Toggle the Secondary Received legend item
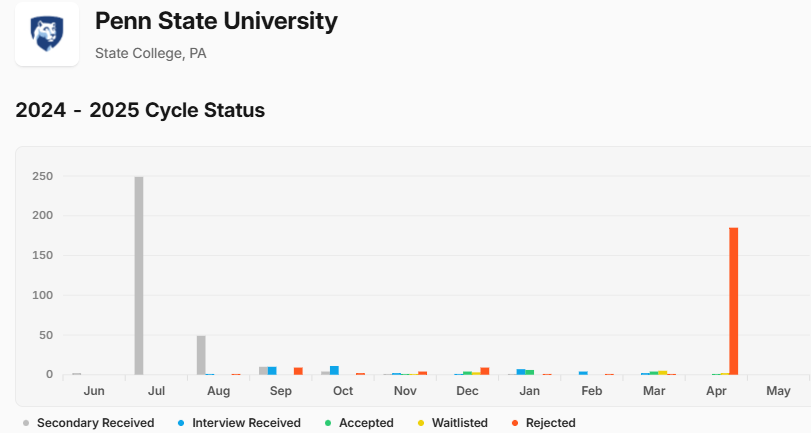Screen dimensions: 811x433 pos(95,423)
